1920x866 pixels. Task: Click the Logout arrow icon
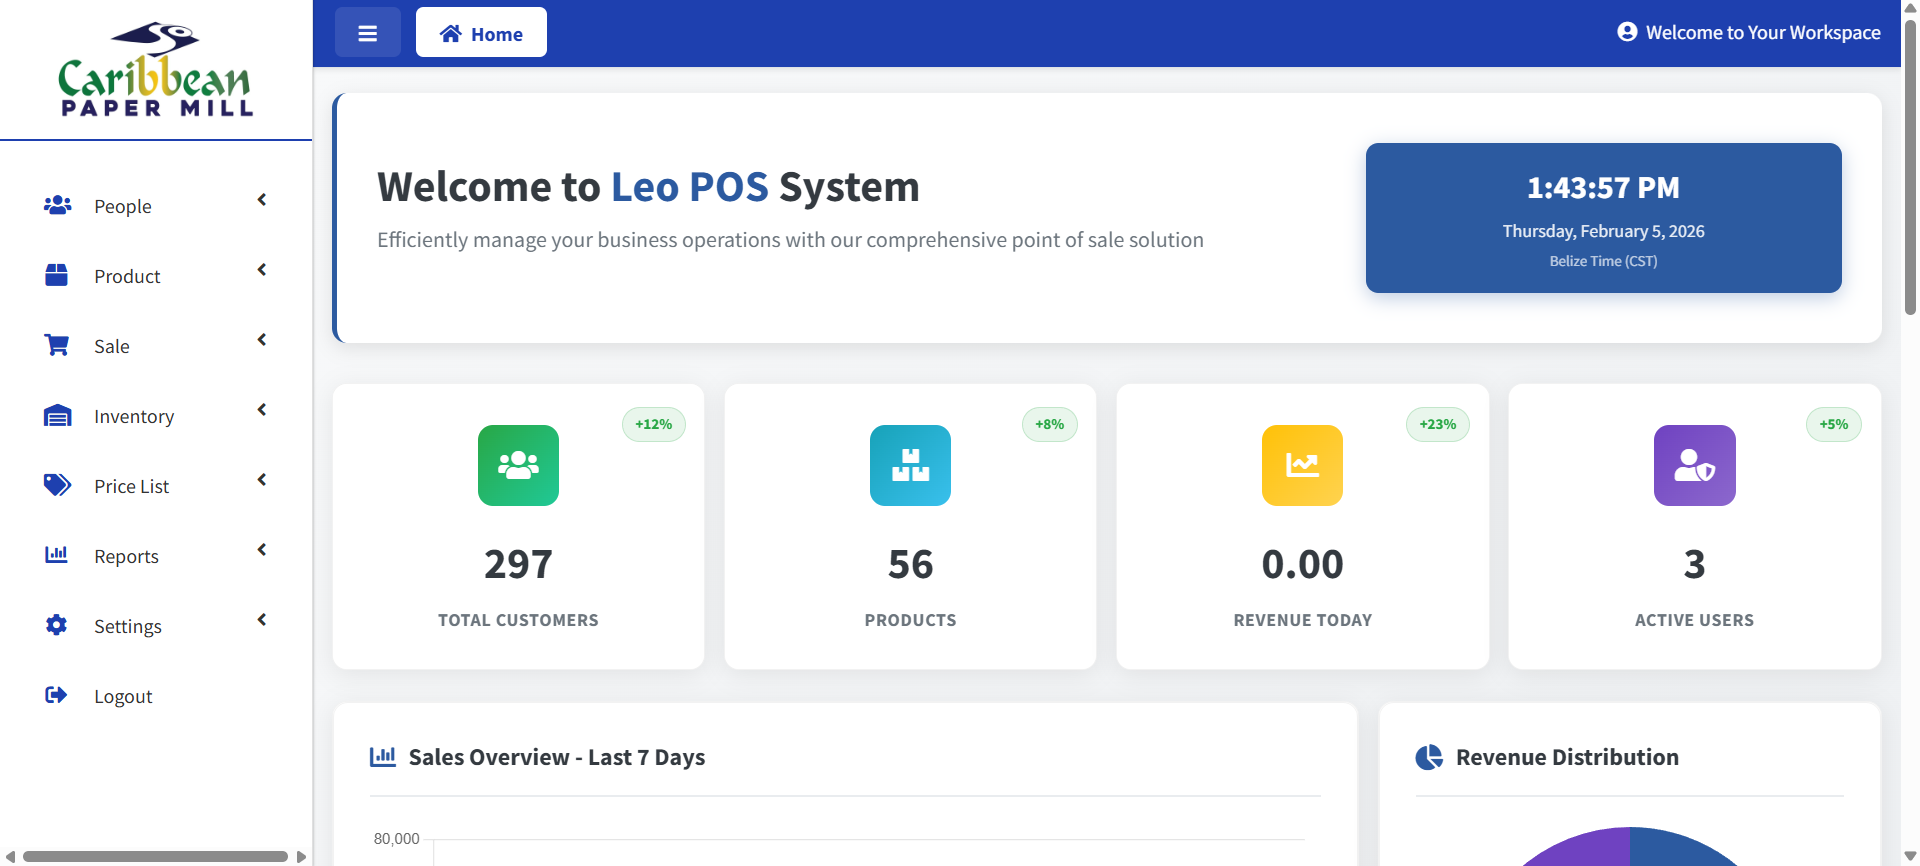tap(57, 695)
